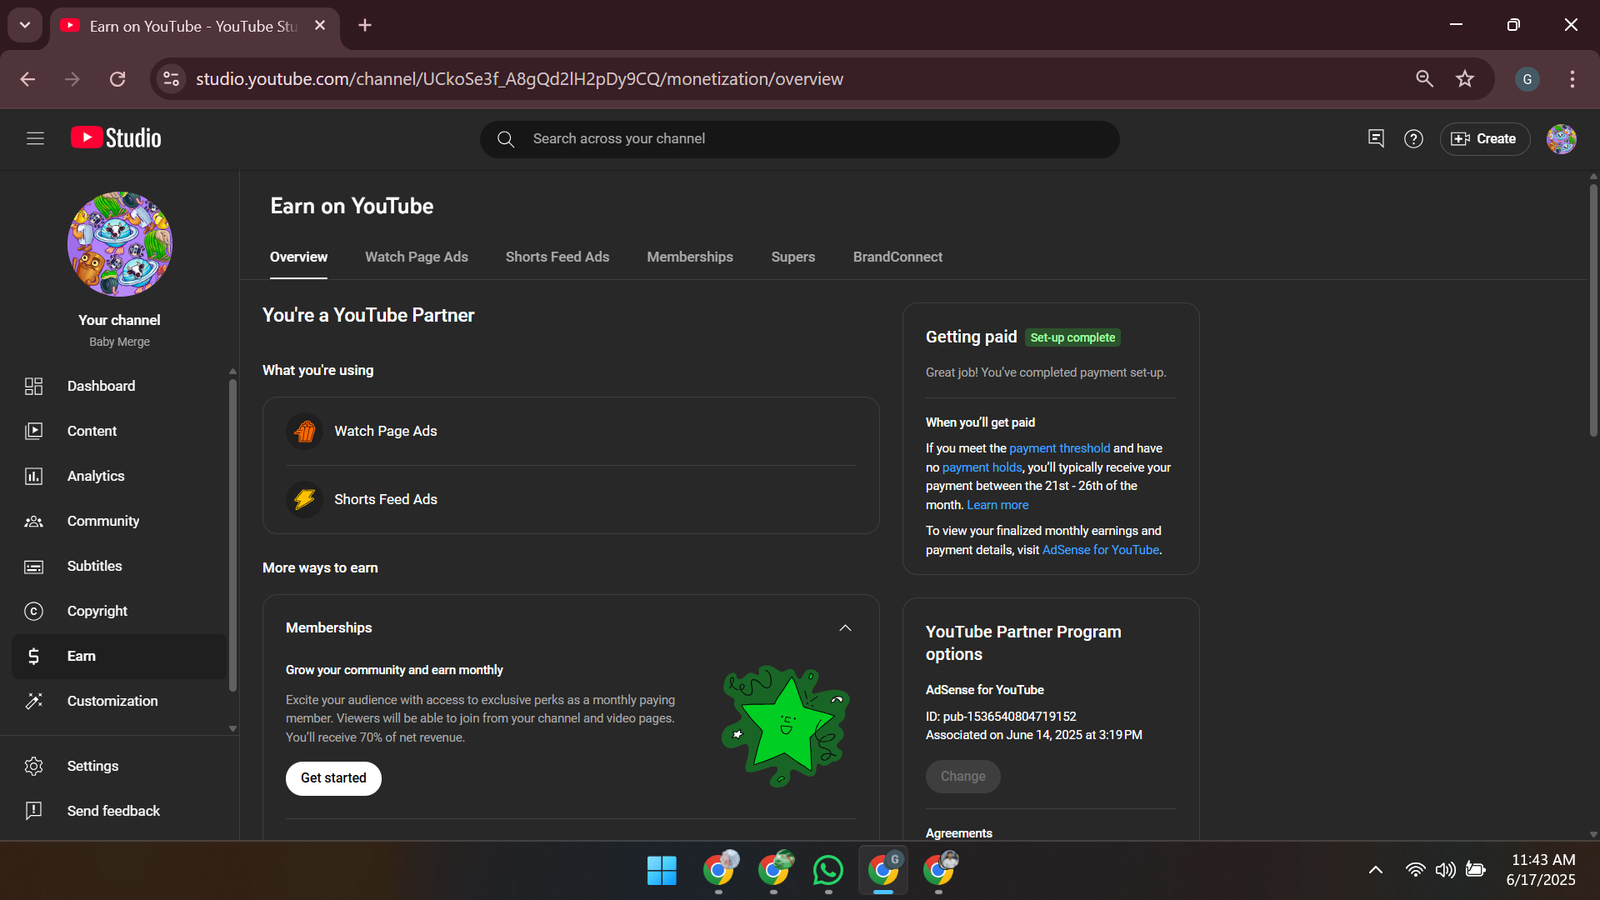This screenshot has width=1600, height=900.
Task: Switch to the Overview tab
Action: tap(299, 257)
